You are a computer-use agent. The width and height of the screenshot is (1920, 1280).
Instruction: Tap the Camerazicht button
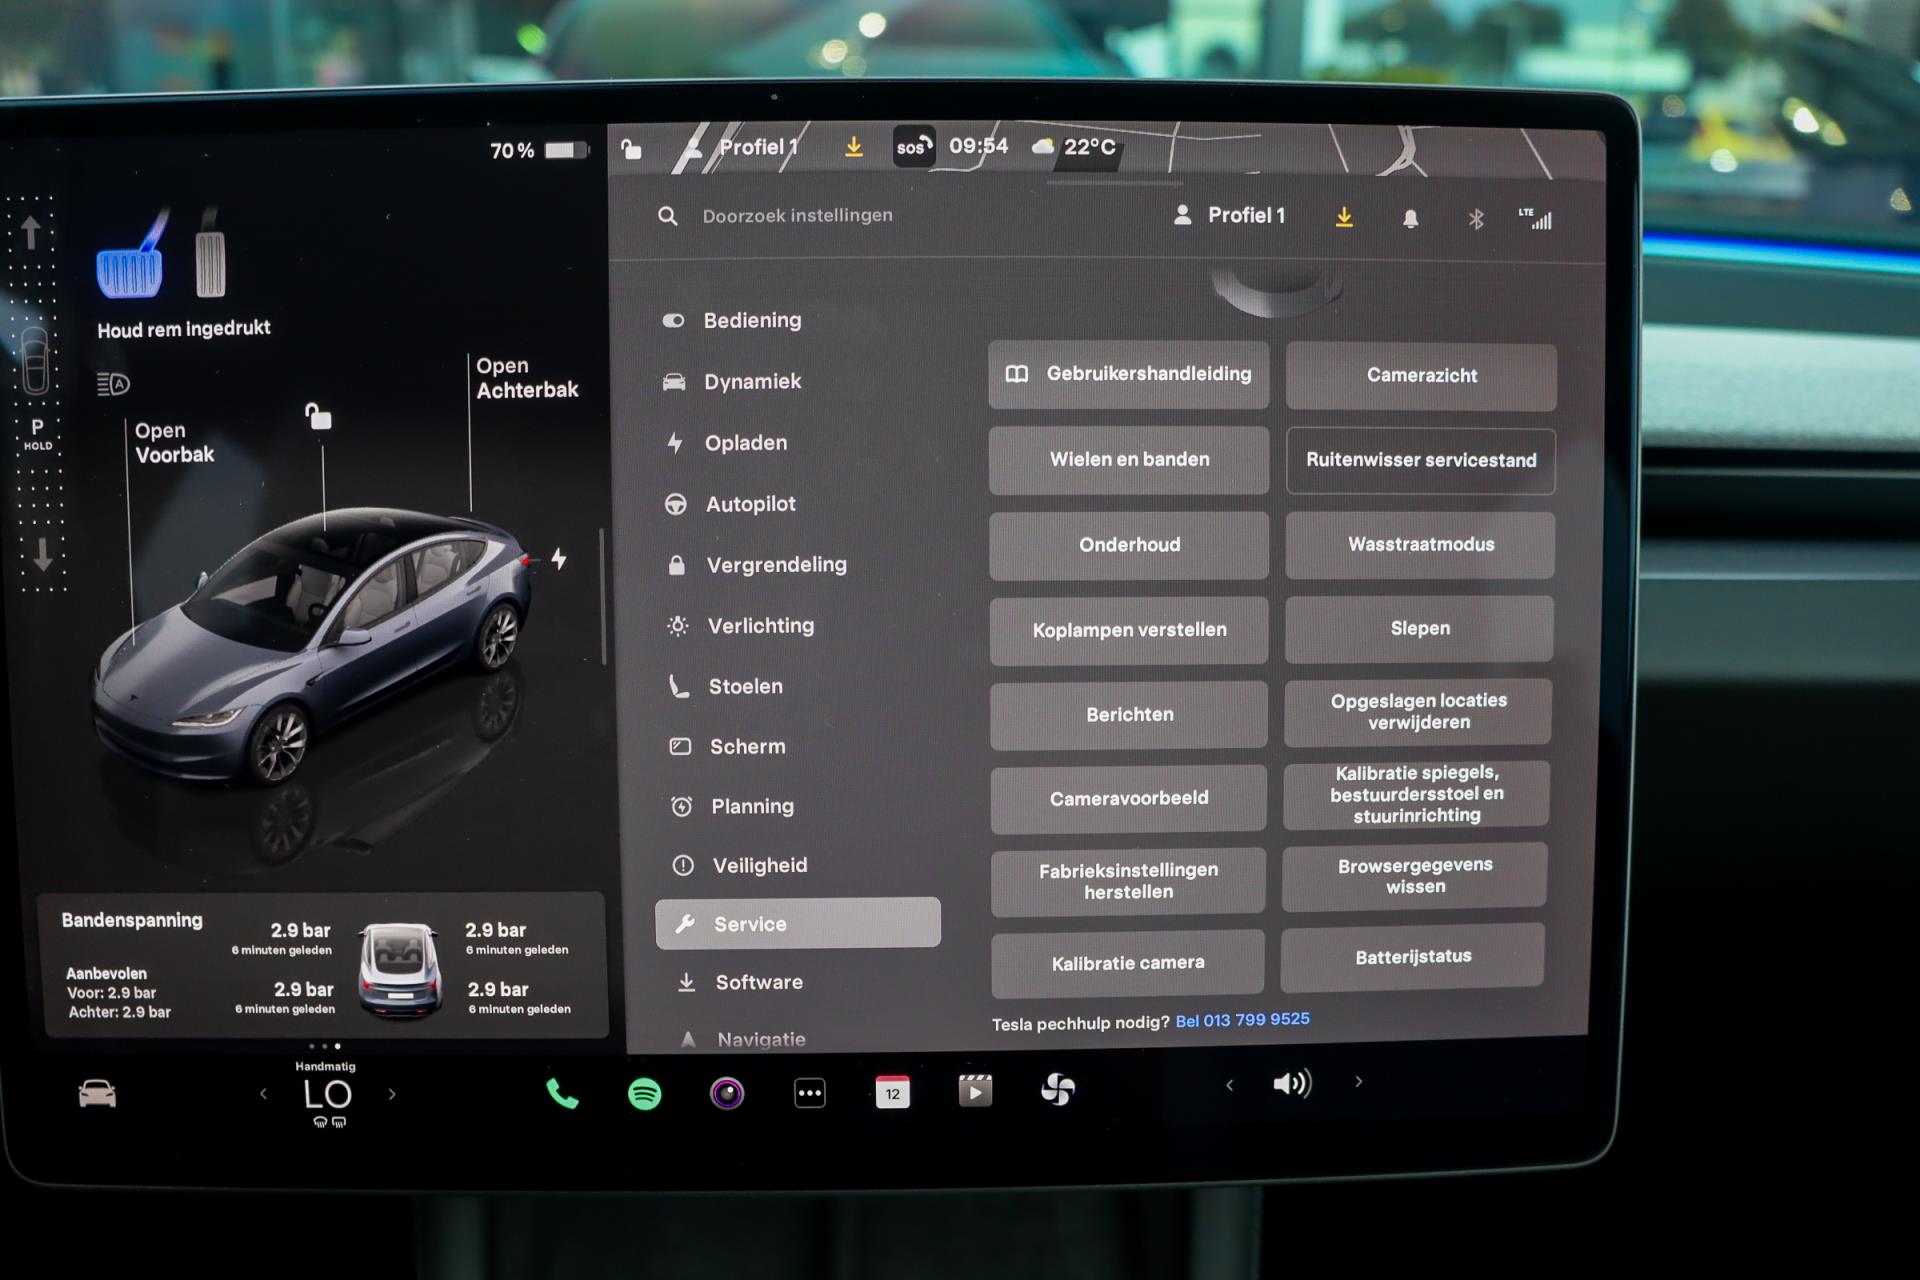coord(1421,376)
